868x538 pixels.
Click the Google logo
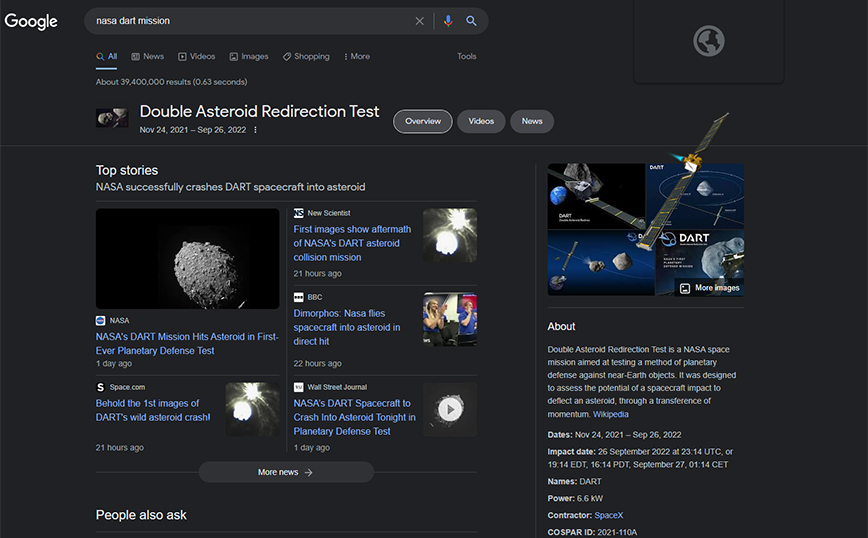pos(31,21)
